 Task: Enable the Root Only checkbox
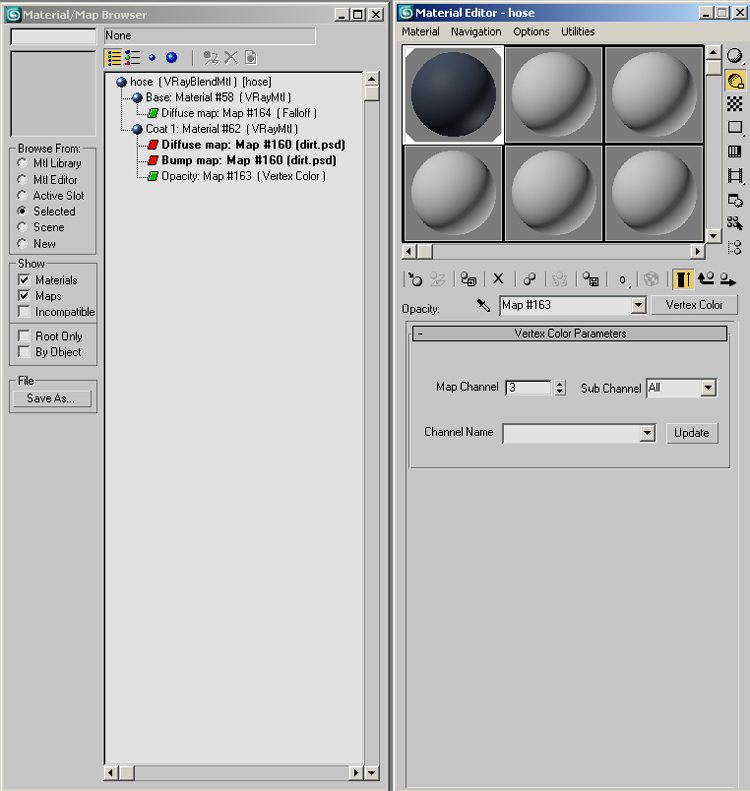[x=25, y=336]
